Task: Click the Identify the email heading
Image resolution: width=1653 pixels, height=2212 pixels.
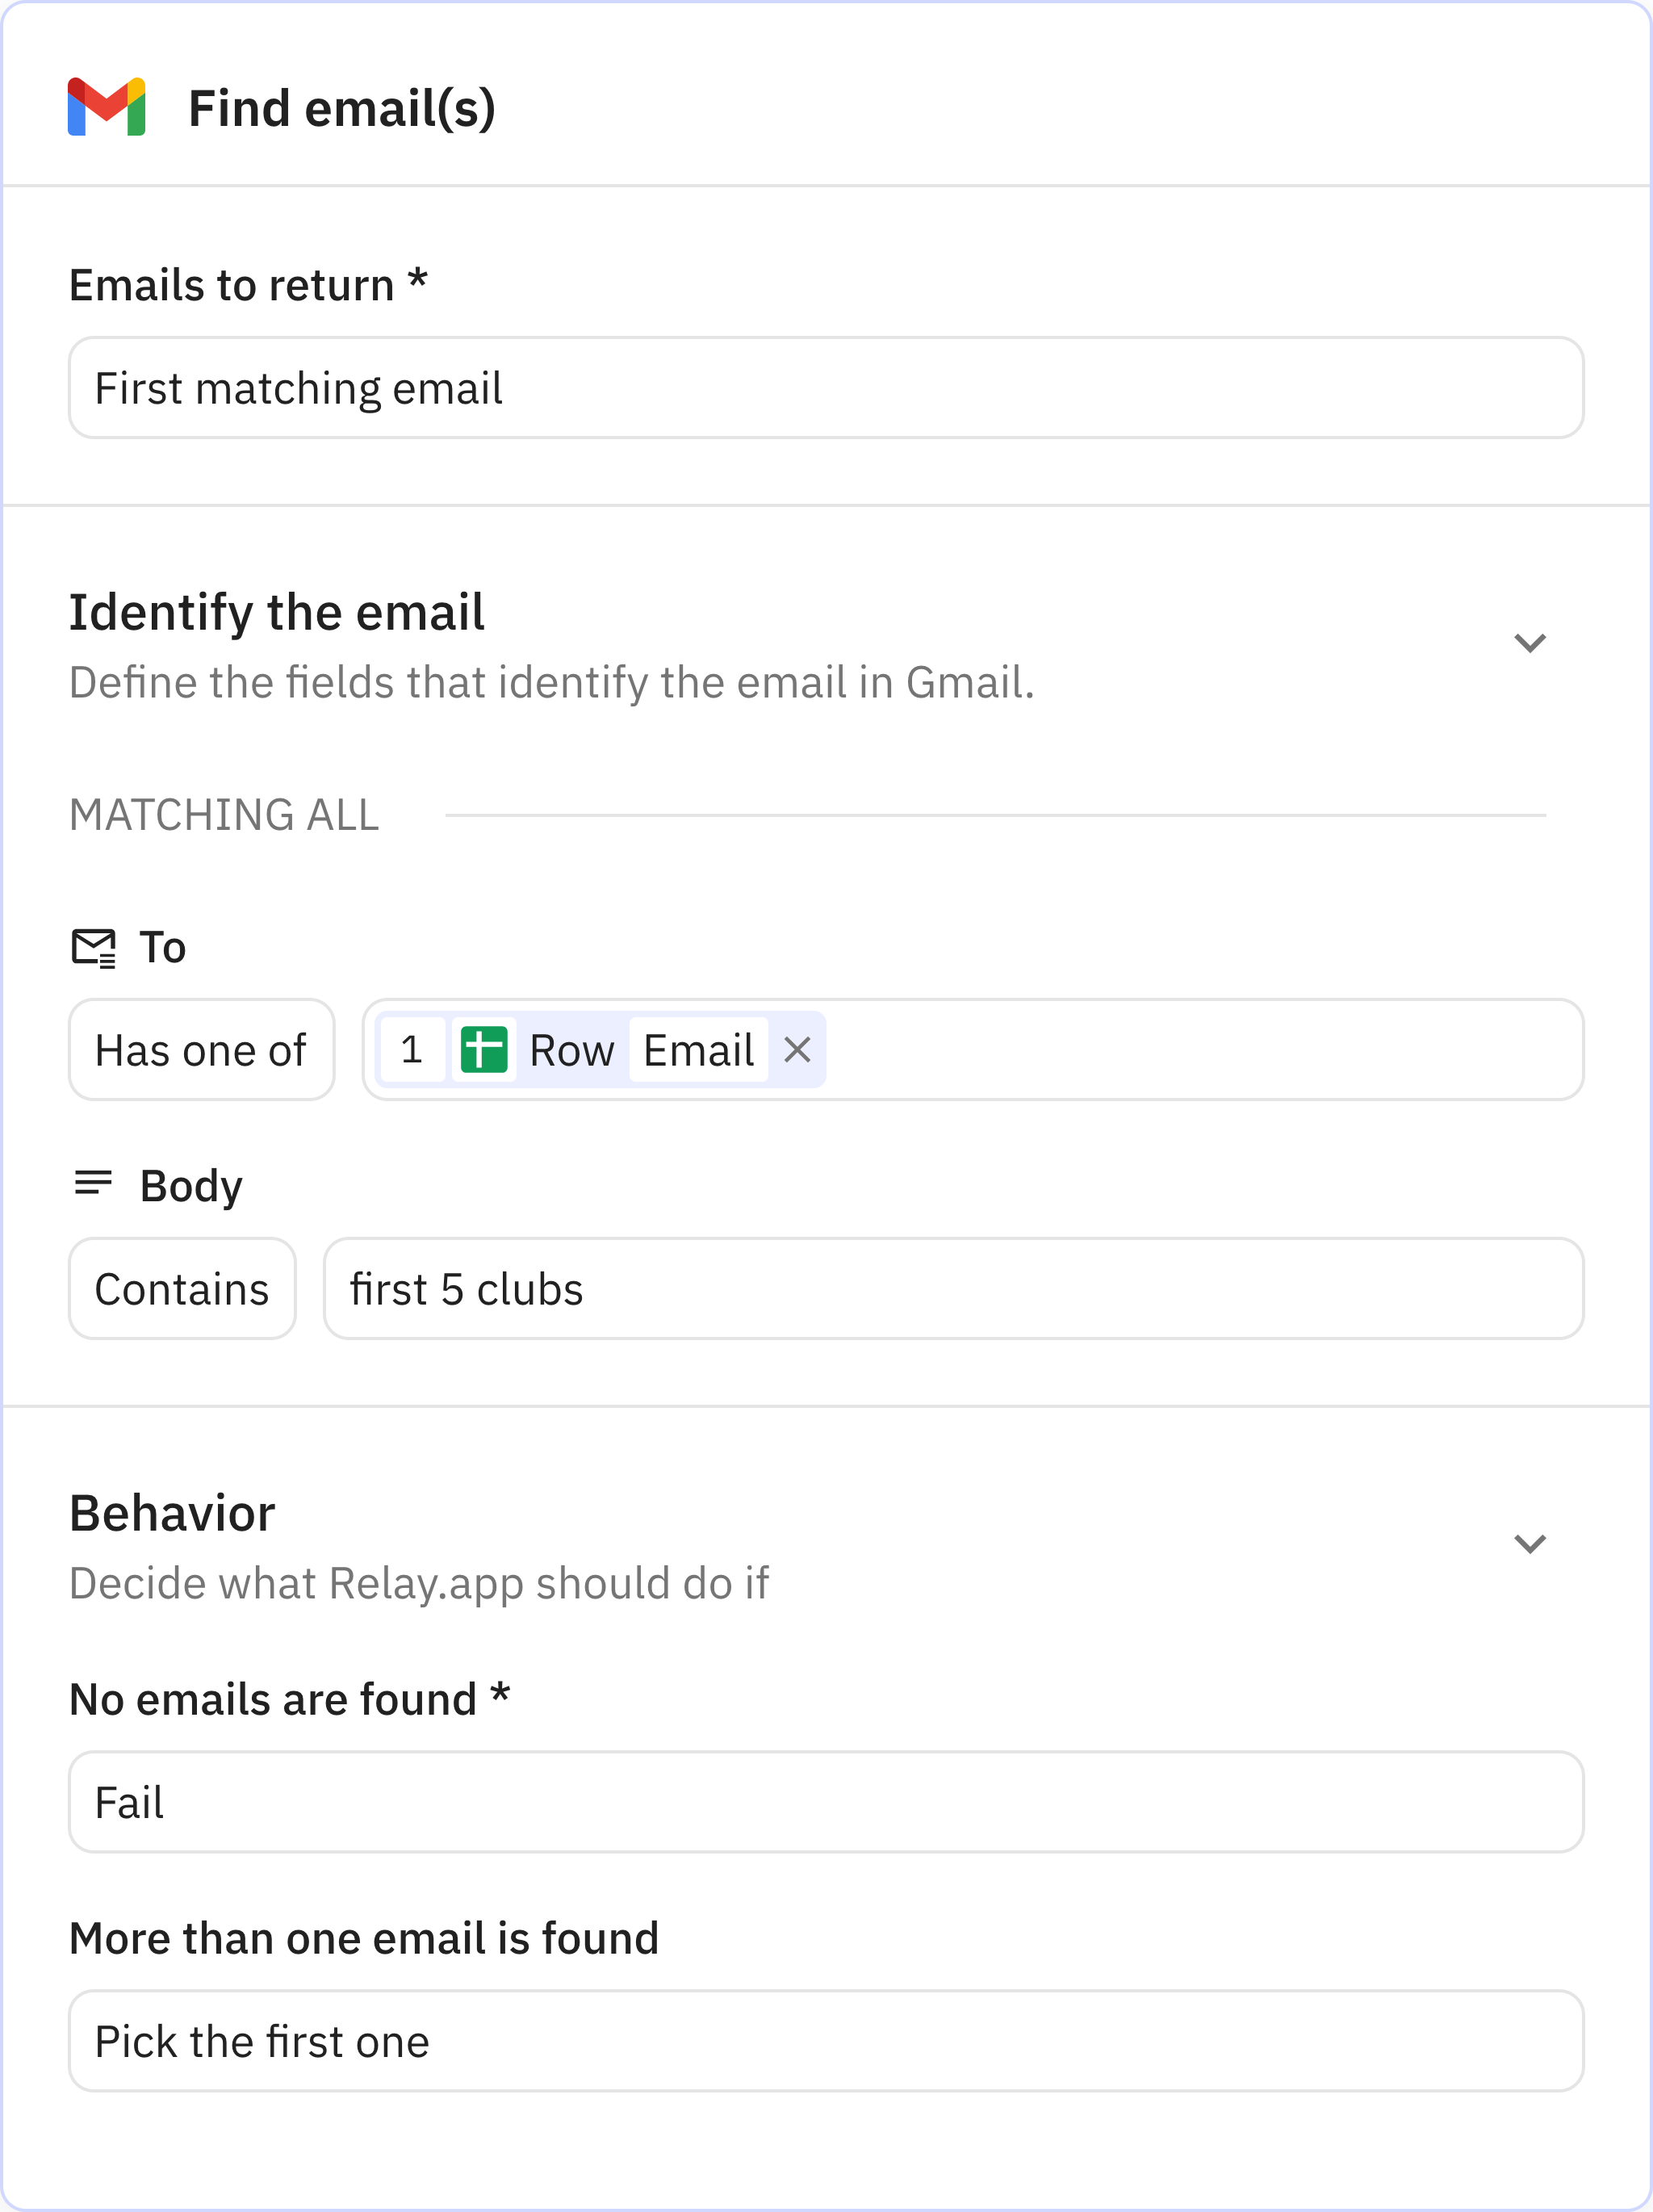Action: (x=276, y=612)
